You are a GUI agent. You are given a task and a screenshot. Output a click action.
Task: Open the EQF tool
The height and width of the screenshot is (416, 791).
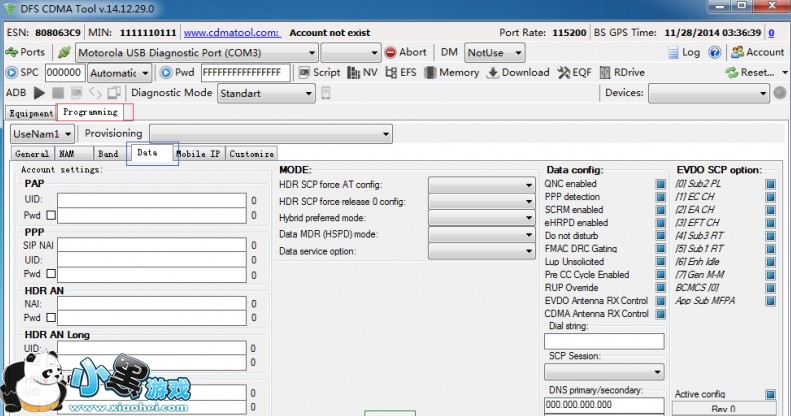click(x=574, y=73)
